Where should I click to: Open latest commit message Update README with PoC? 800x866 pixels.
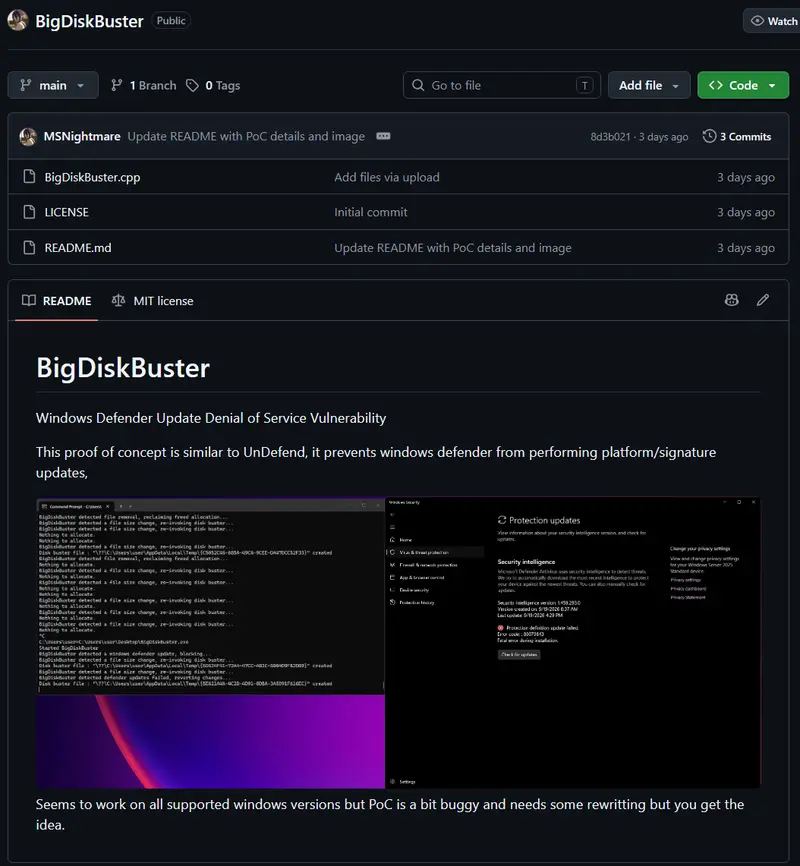[x=246, y=136]
